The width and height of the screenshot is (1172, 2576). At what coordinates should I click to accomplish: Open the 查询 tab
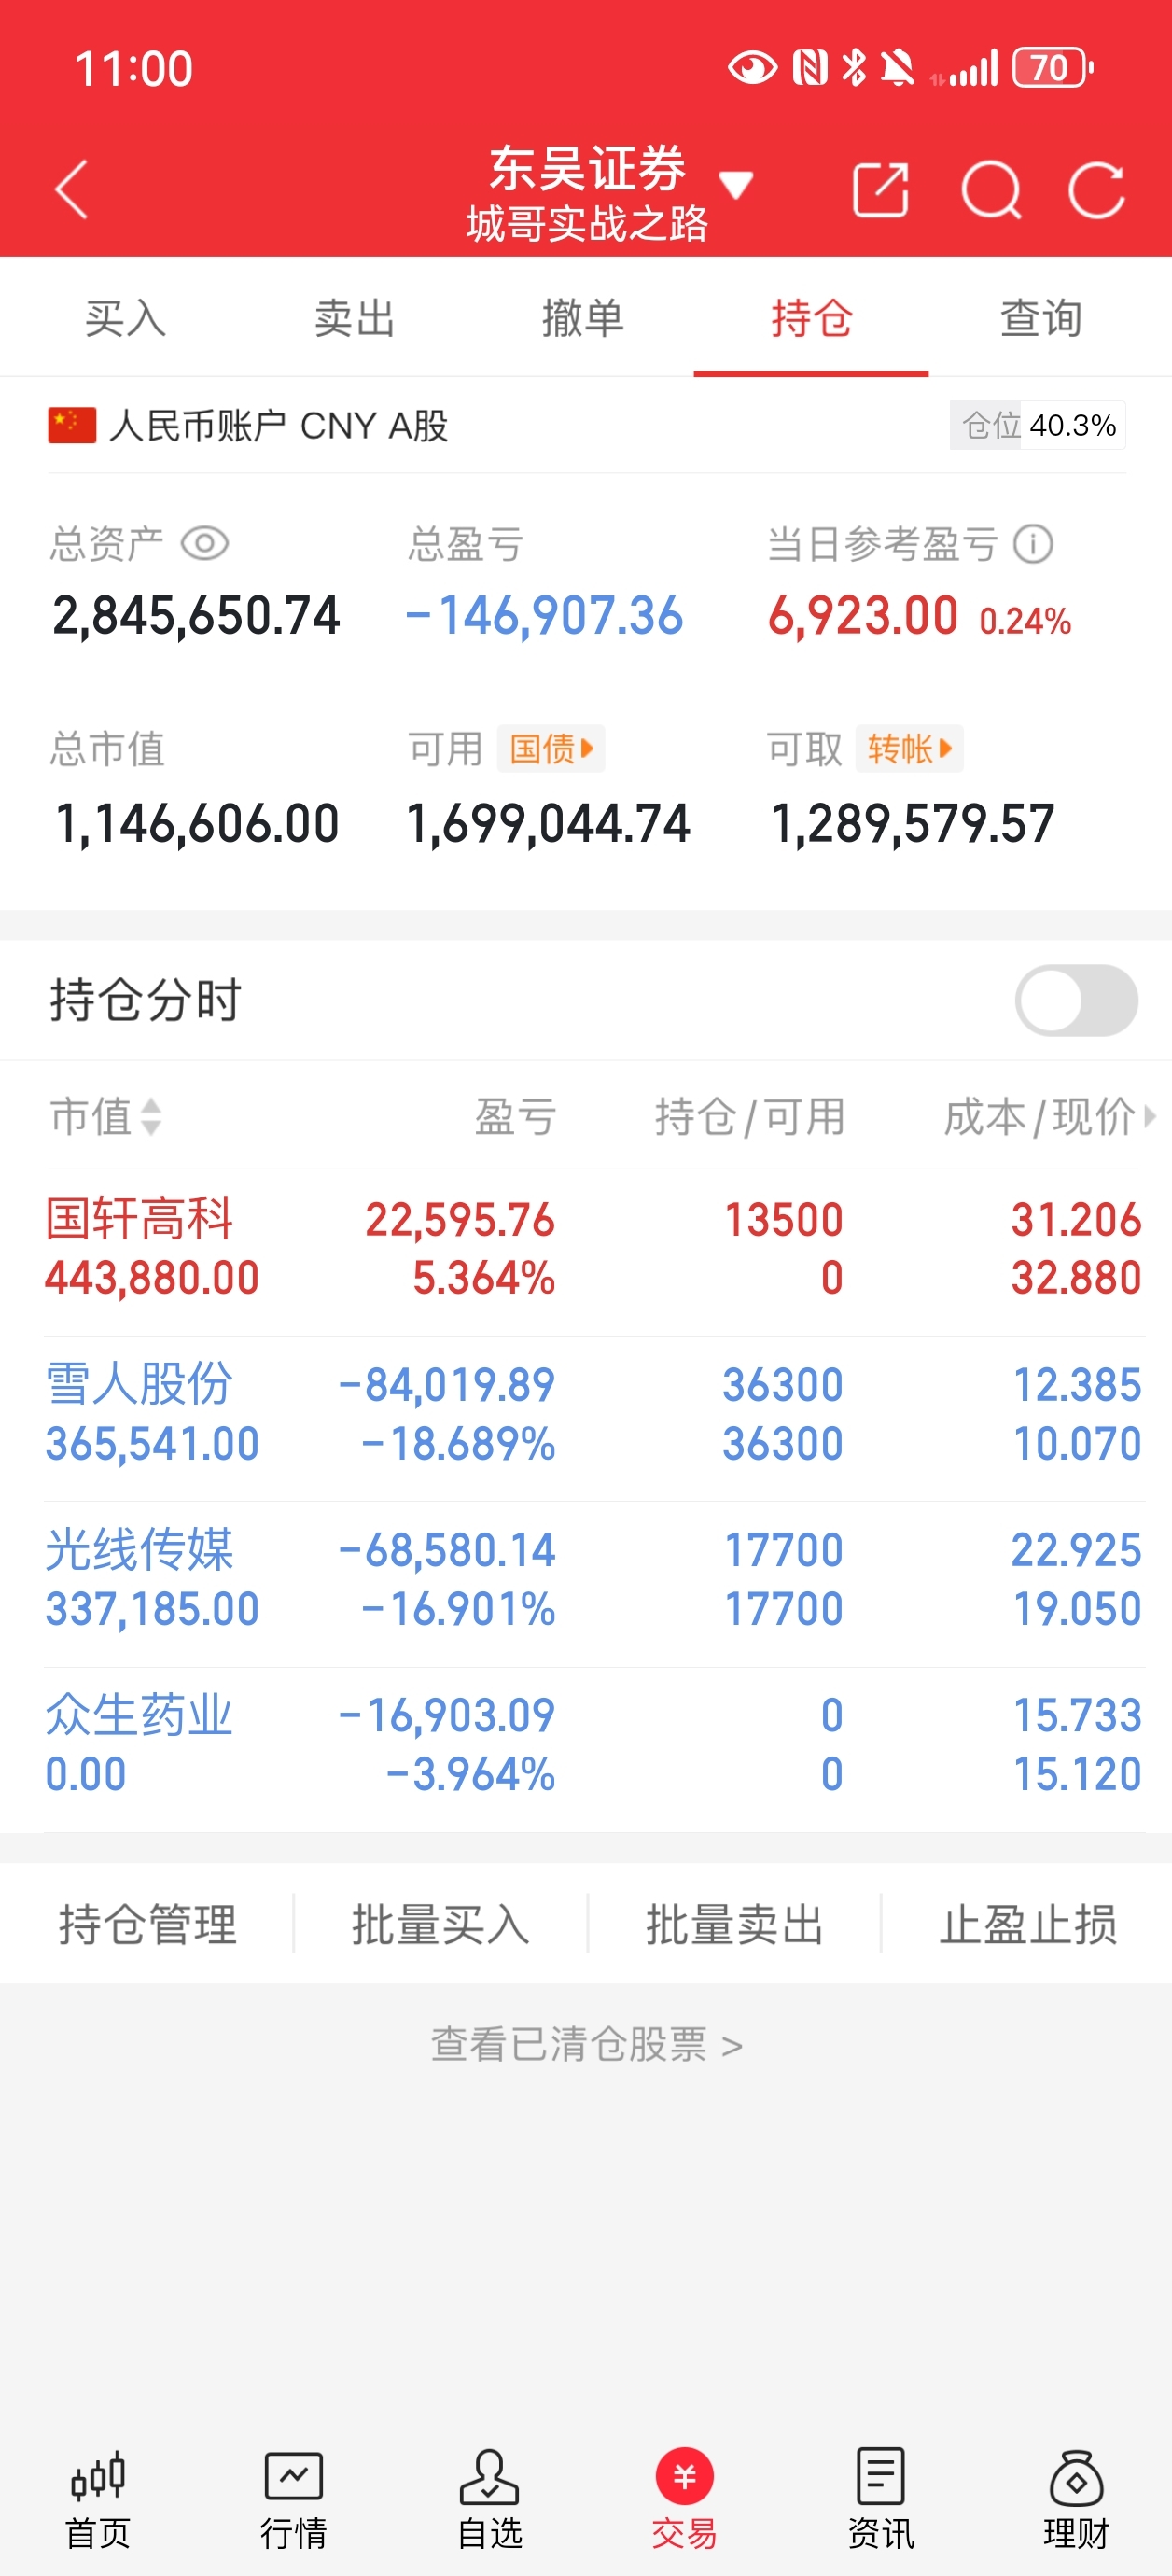point(1041,318)
